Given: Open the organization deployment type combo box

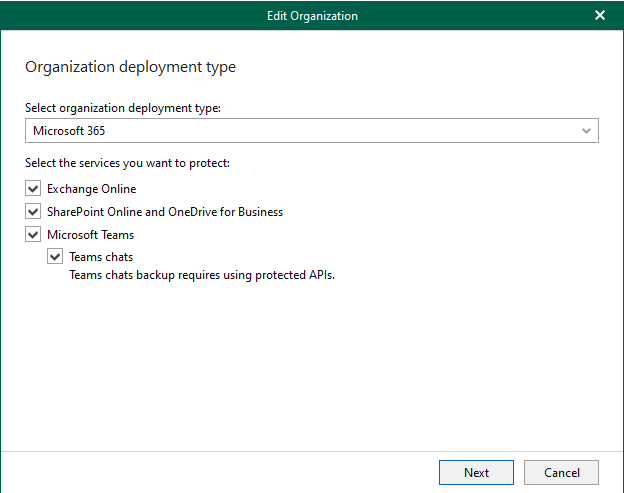Looking at the screenshot, I should coord(312,131).
